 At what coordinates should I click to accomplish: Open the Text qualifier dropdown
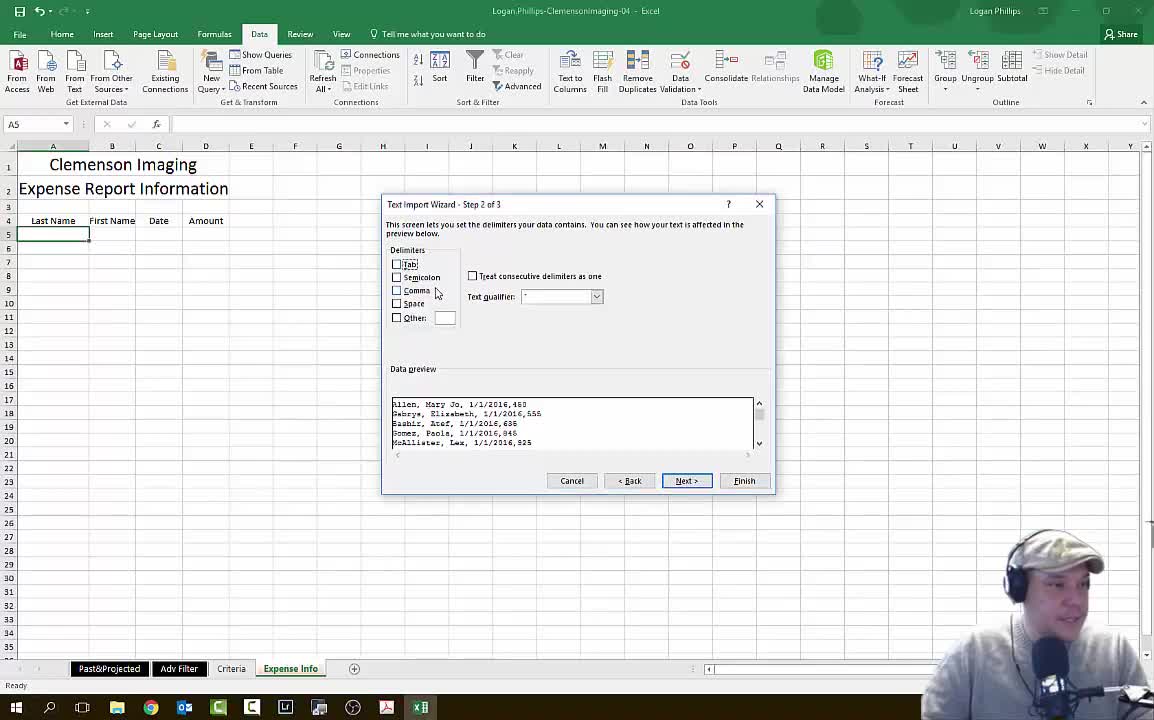596,297
